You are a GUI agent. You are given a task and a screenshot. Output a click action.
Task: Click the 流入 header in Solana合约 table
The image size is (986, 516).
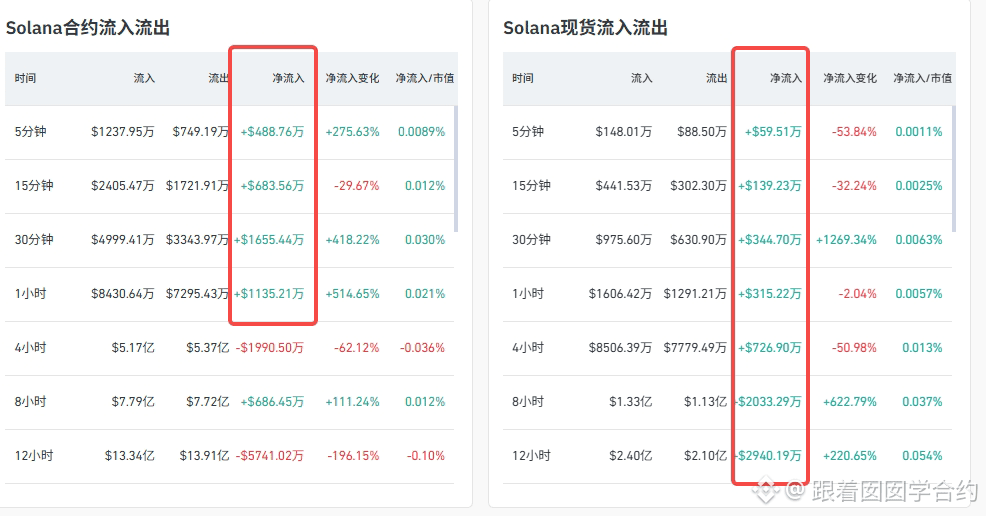coord(144,79)
